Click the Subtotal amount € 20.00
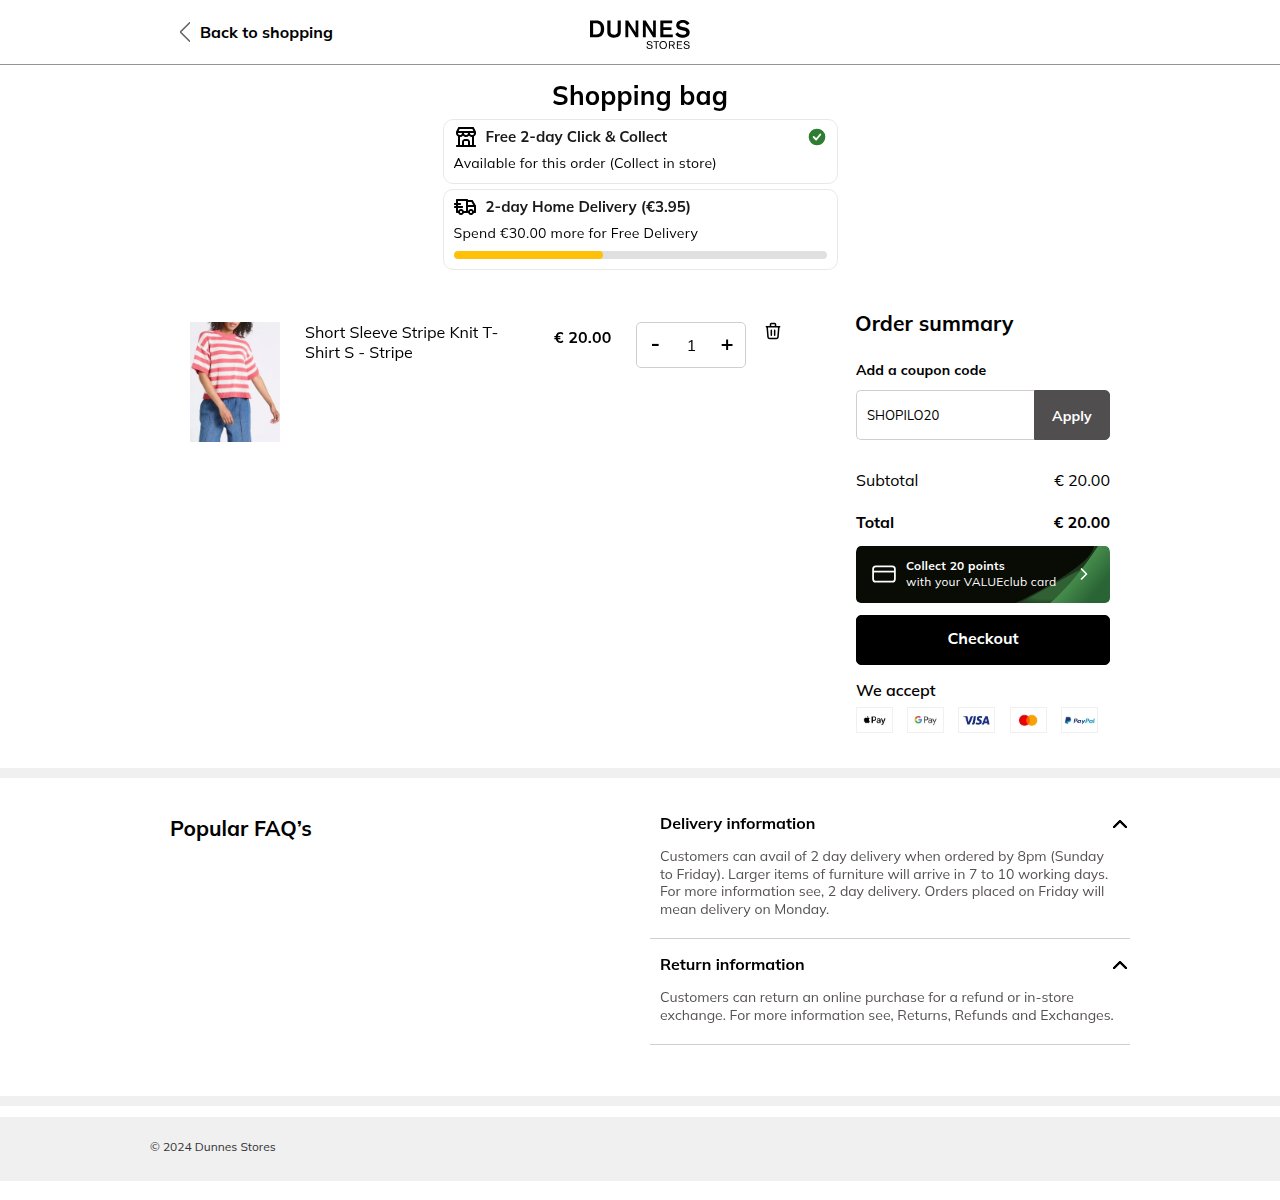 pos(1082,481)
